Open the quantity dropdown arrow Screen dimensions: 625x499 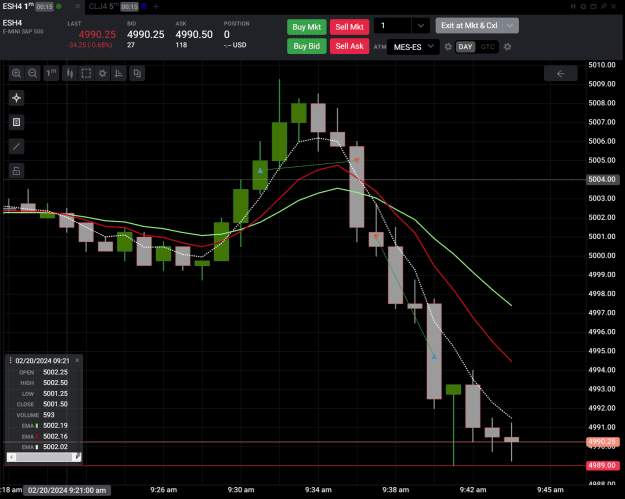(x=421, y=26)
